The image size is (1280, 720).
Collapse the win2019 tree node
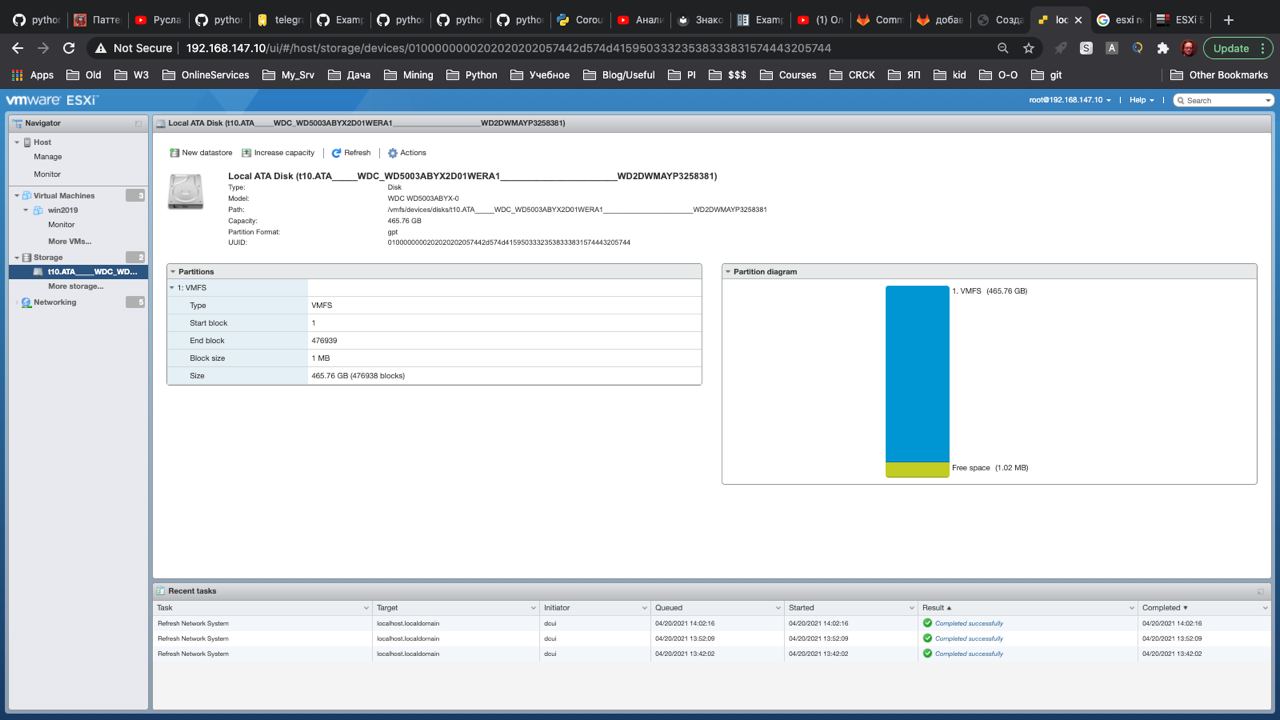pyautogui.click(x=28, y=210)
